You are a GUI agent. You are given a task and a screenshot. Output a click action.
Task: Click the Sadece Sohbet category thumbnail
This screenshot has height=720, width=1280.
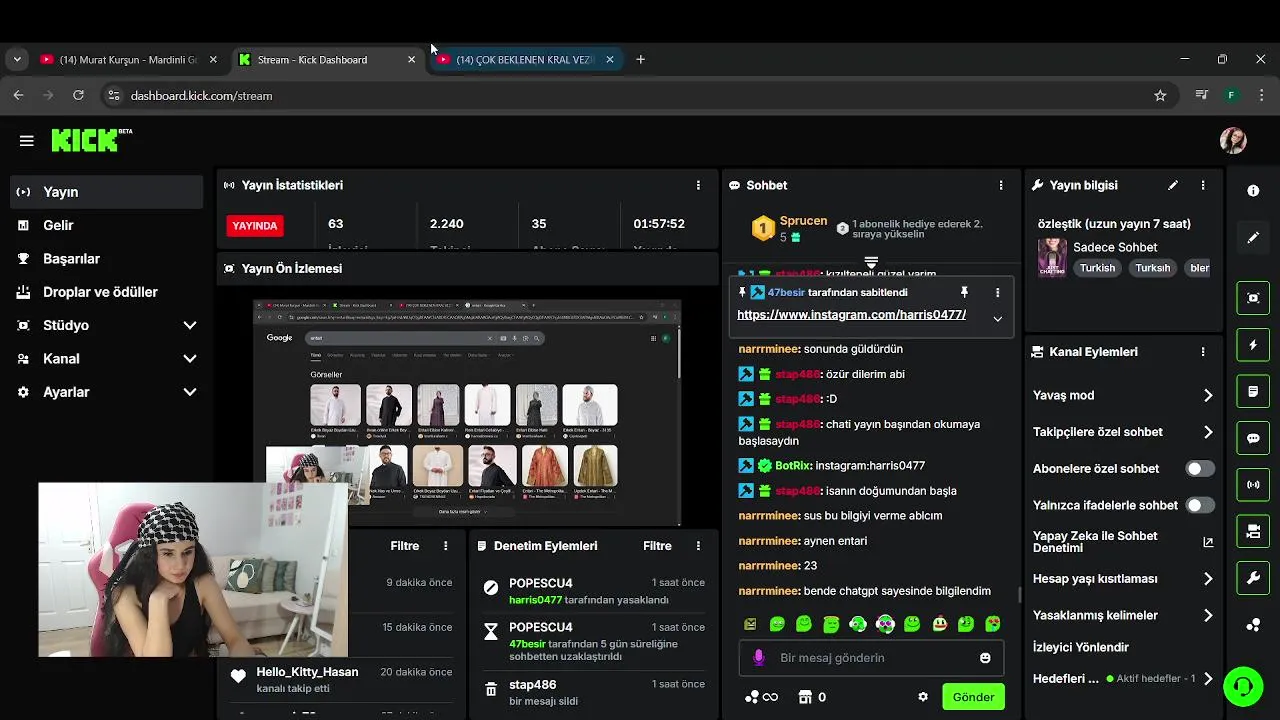point(1051,257)
